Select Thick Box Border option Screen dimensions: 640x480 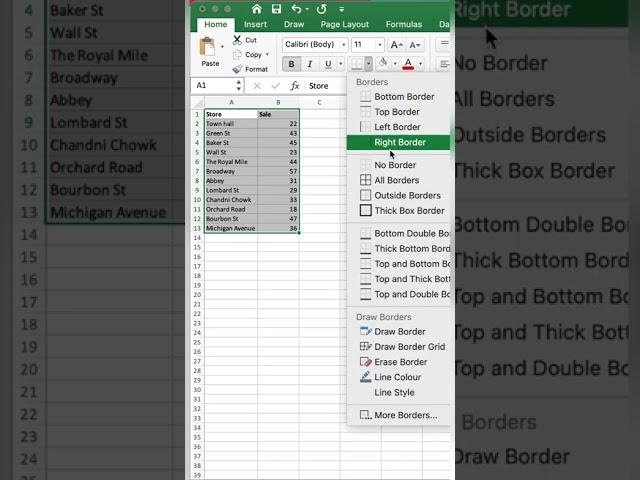click(x=398, y=211)
